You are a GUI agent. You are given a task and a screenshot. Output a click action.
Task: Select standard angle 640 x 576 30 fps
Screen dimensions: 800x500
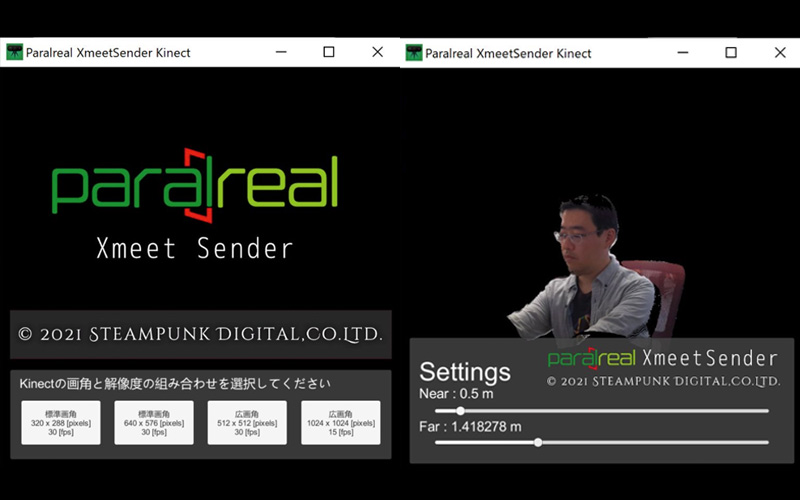click(154, 422)
